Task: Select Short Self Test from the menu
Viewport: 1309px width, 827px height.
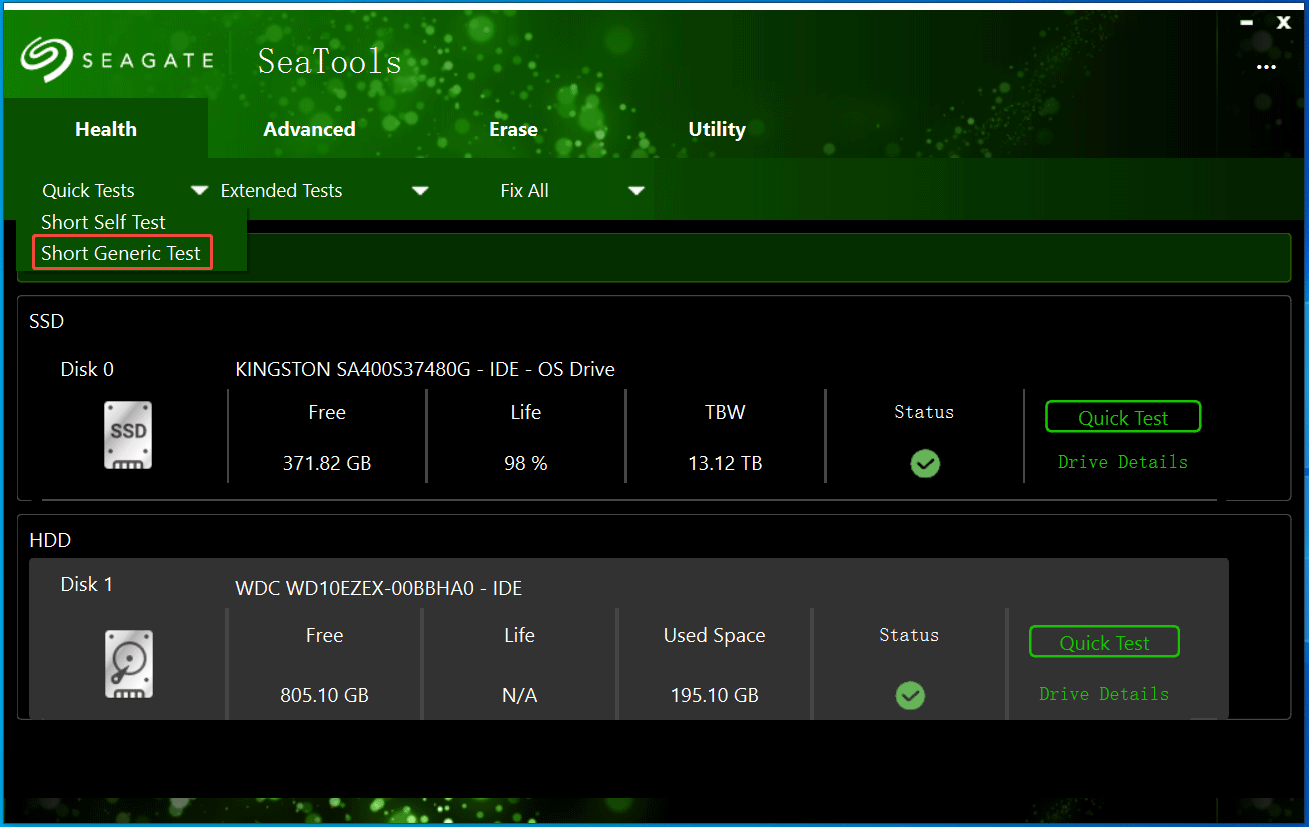Action: pyautogui.click(x=103, y=221)
